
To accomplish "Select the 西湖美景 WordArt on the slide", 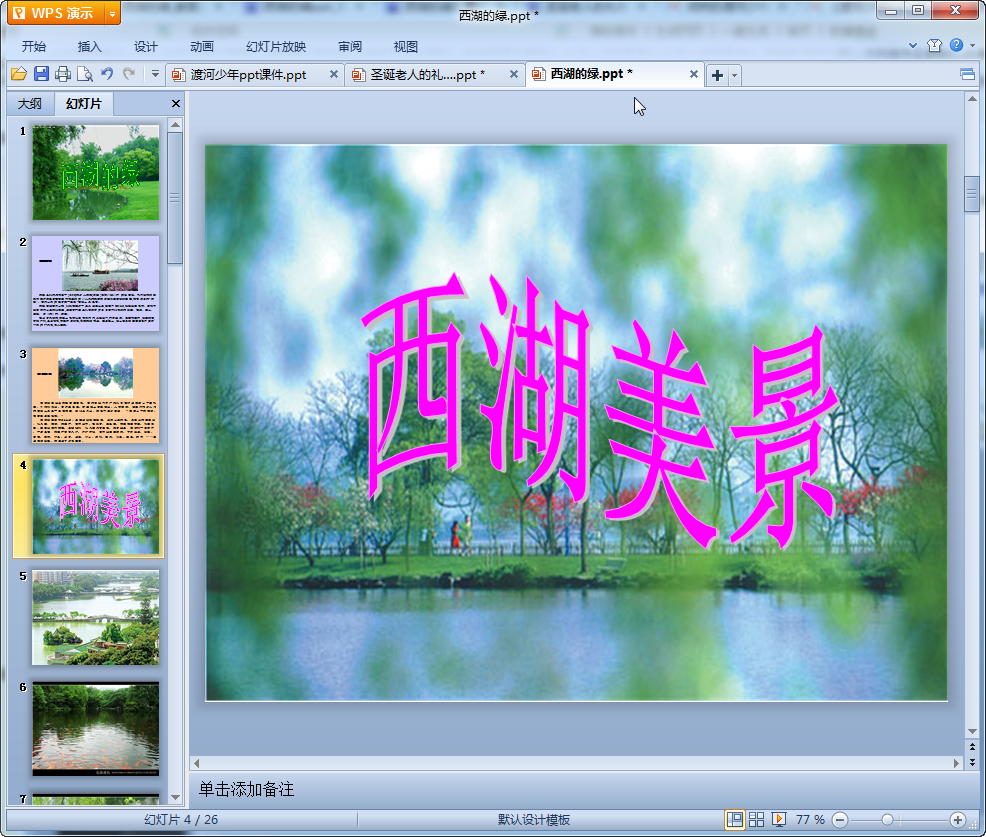I will [x=601, y=412].
